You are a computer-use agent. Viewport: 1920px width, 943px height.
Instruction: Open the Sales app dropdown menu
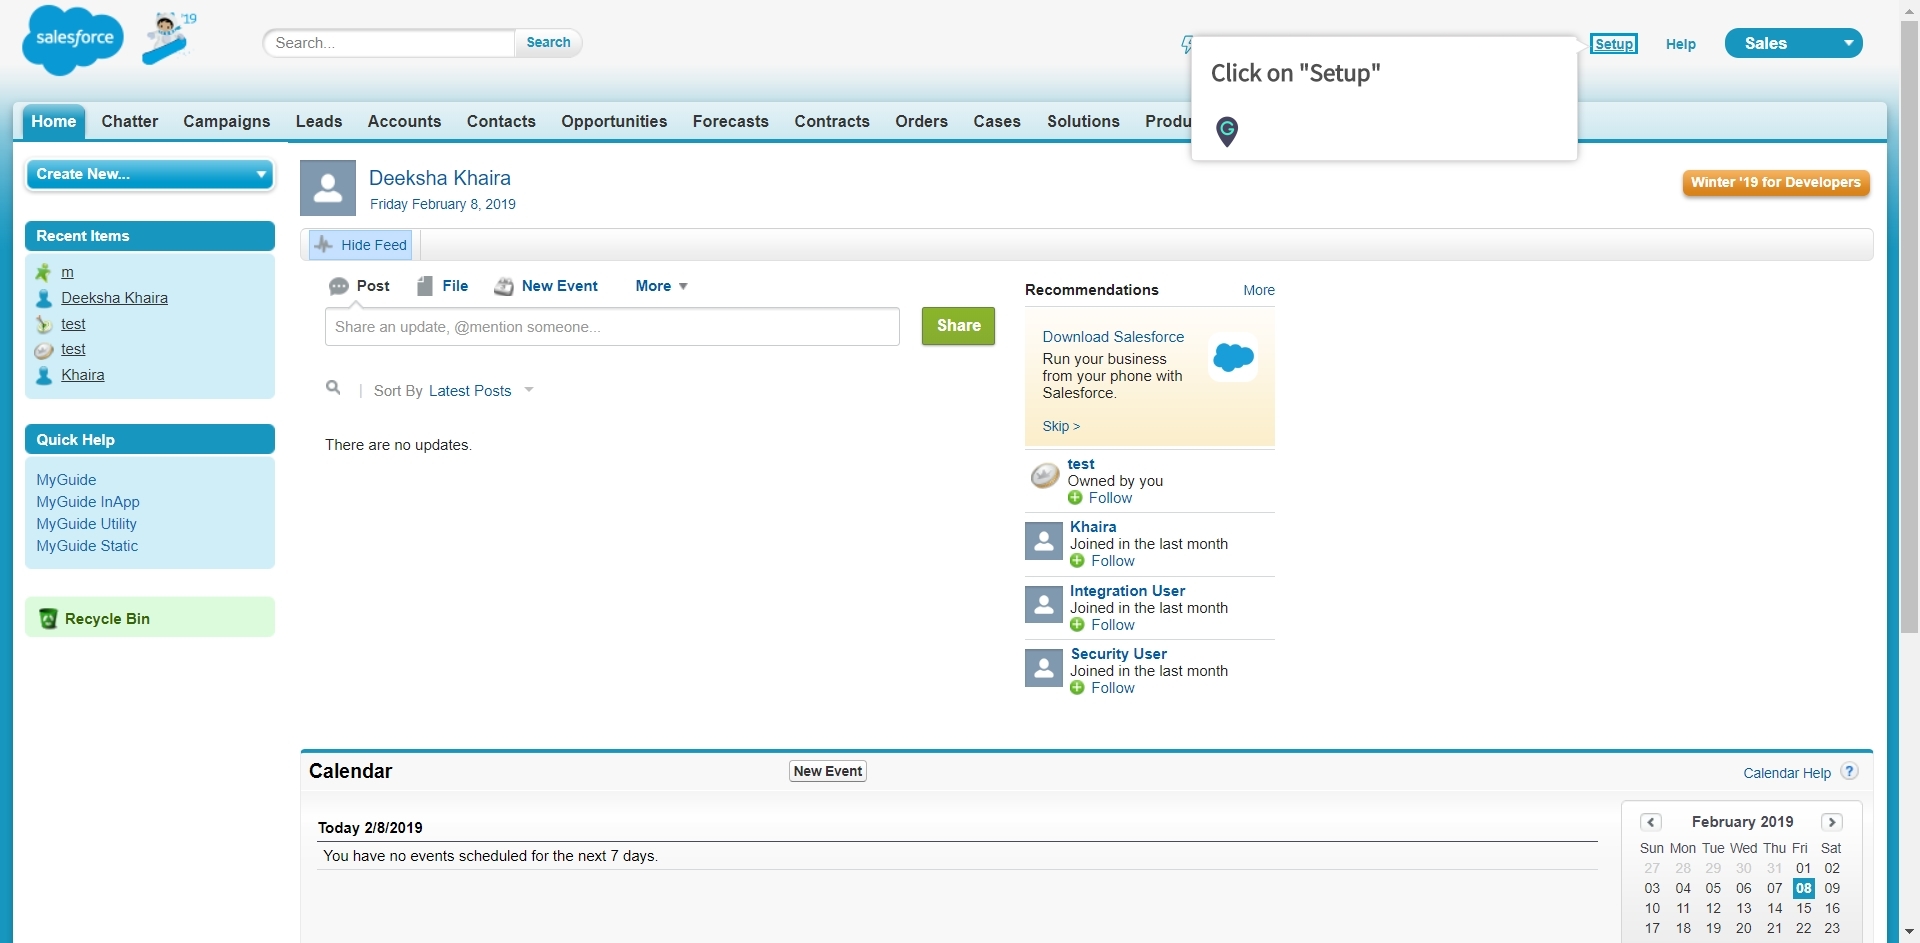click(x=1794, y=43)
